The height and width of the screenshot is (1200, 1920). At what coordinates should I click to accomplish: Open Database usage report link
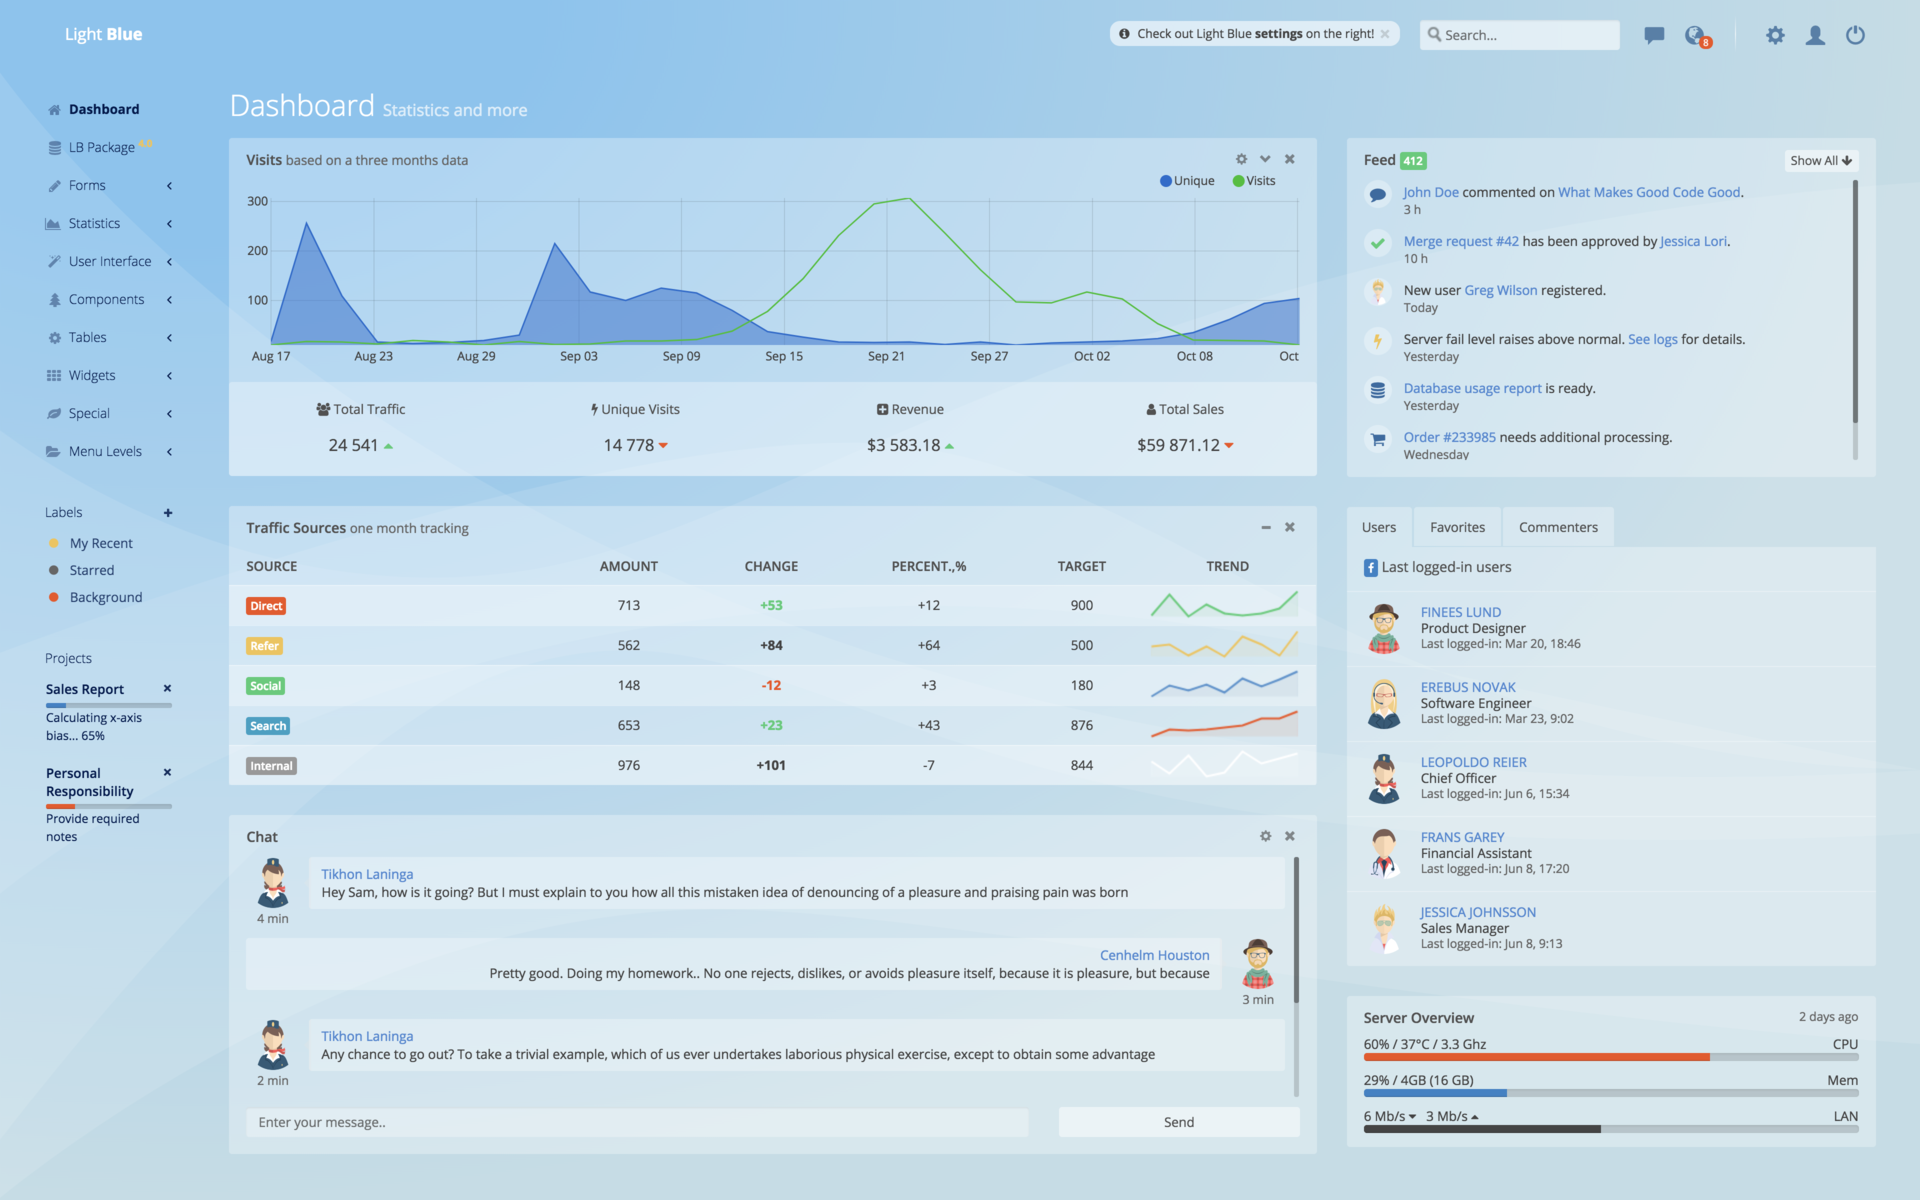point(1472,388)
